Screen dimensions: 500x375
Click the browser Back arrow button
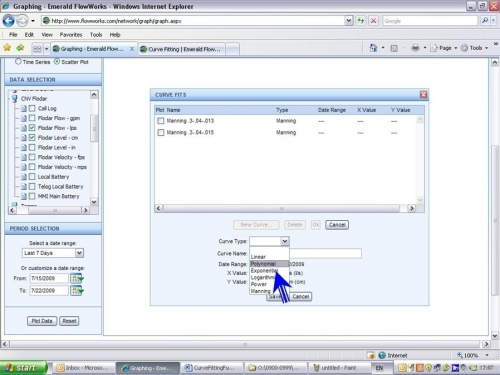tap(8, 21)
